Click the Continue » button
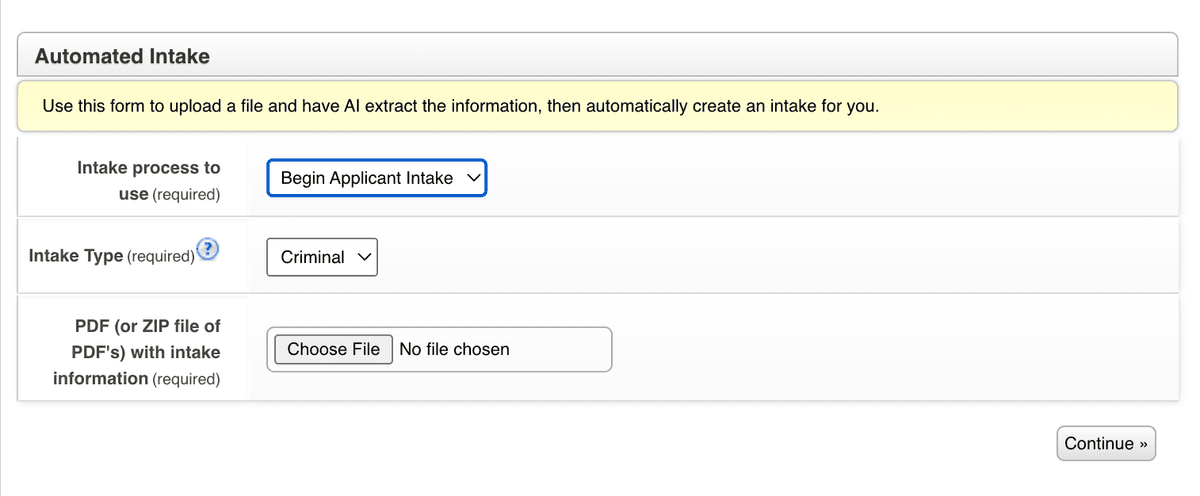Image resolution: width=1200 pixels, height=496 pixels. tap(1105, 444)
